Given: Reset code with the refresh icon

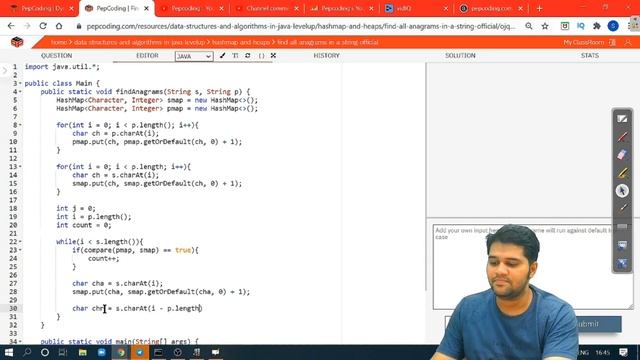Looking at the screenshot, I should [x=248, y=56].
